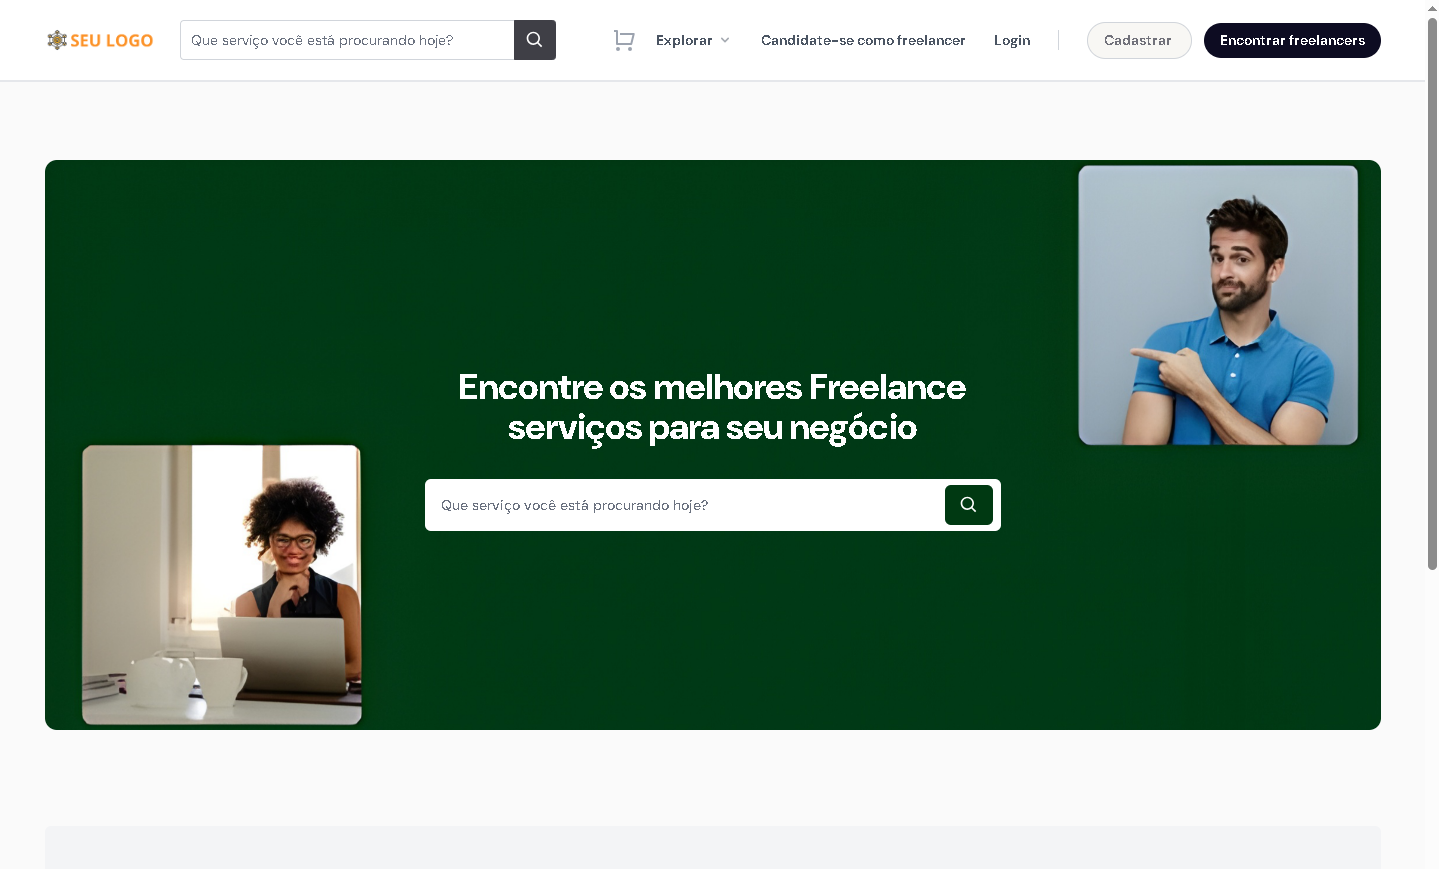The image size is (1439, 869).
Task: Open the Explorar menu
Action: coord(684,41)
